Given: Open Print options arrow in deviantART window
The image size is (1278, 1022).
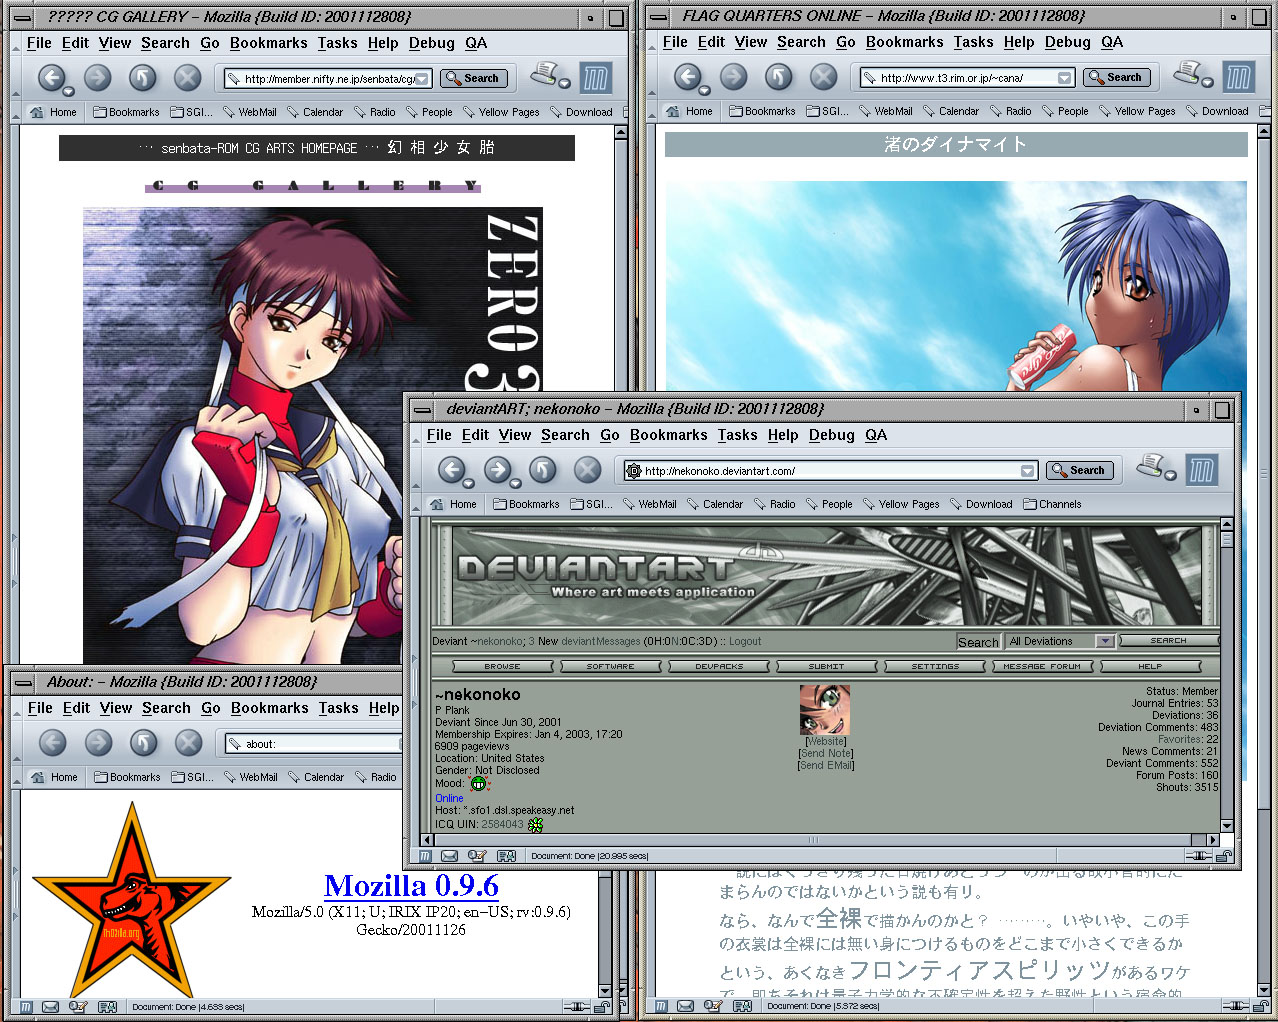Looking at the screenshot, I should 1169,476.
